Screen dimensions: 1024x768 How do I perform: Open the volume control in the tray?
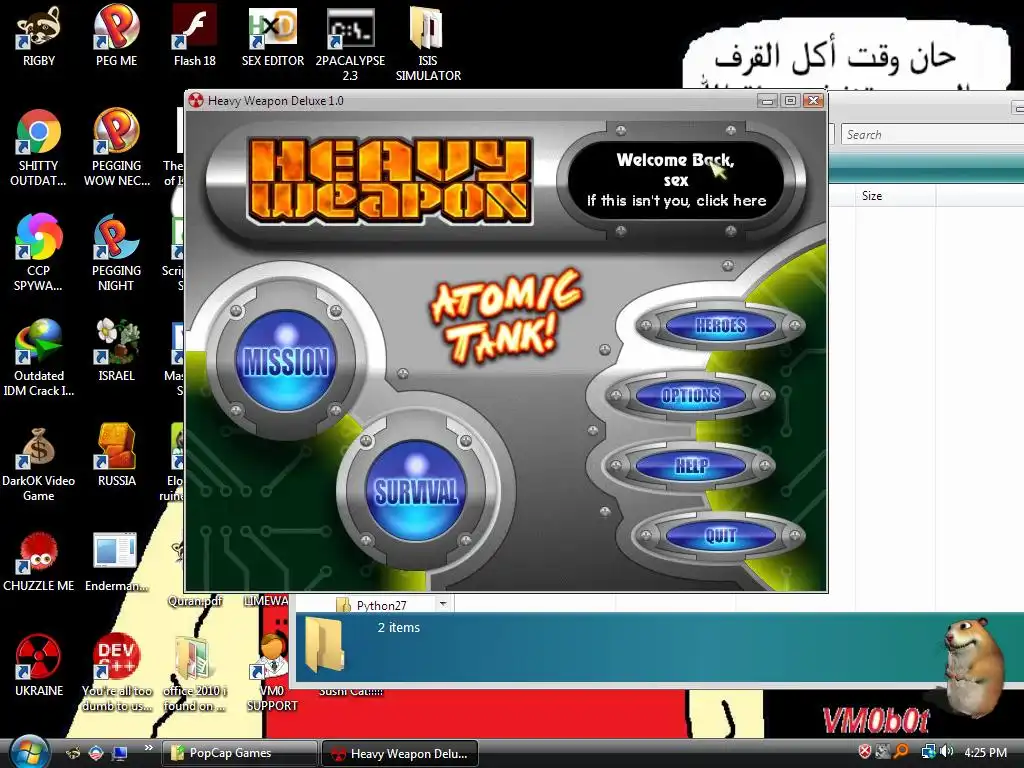pyautogui.click(x=947, y=752)
